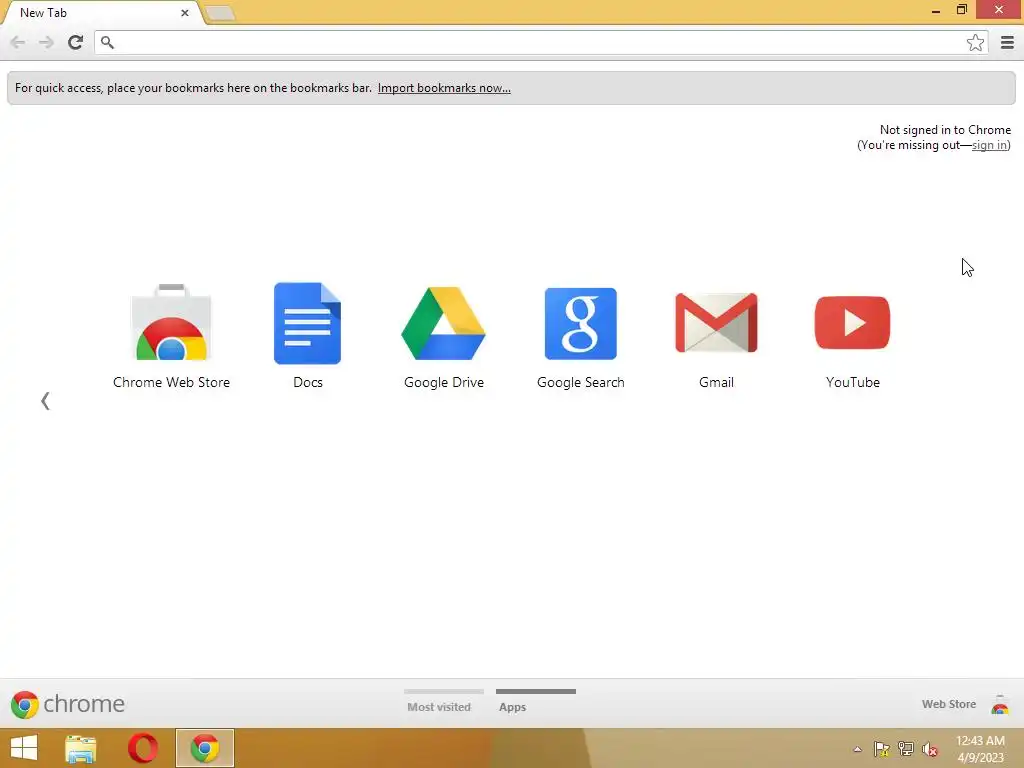The height and width of the screenshot is (768, 1024).
Task: Open the Chrome hamburger menu
Action: point(1007,42)
